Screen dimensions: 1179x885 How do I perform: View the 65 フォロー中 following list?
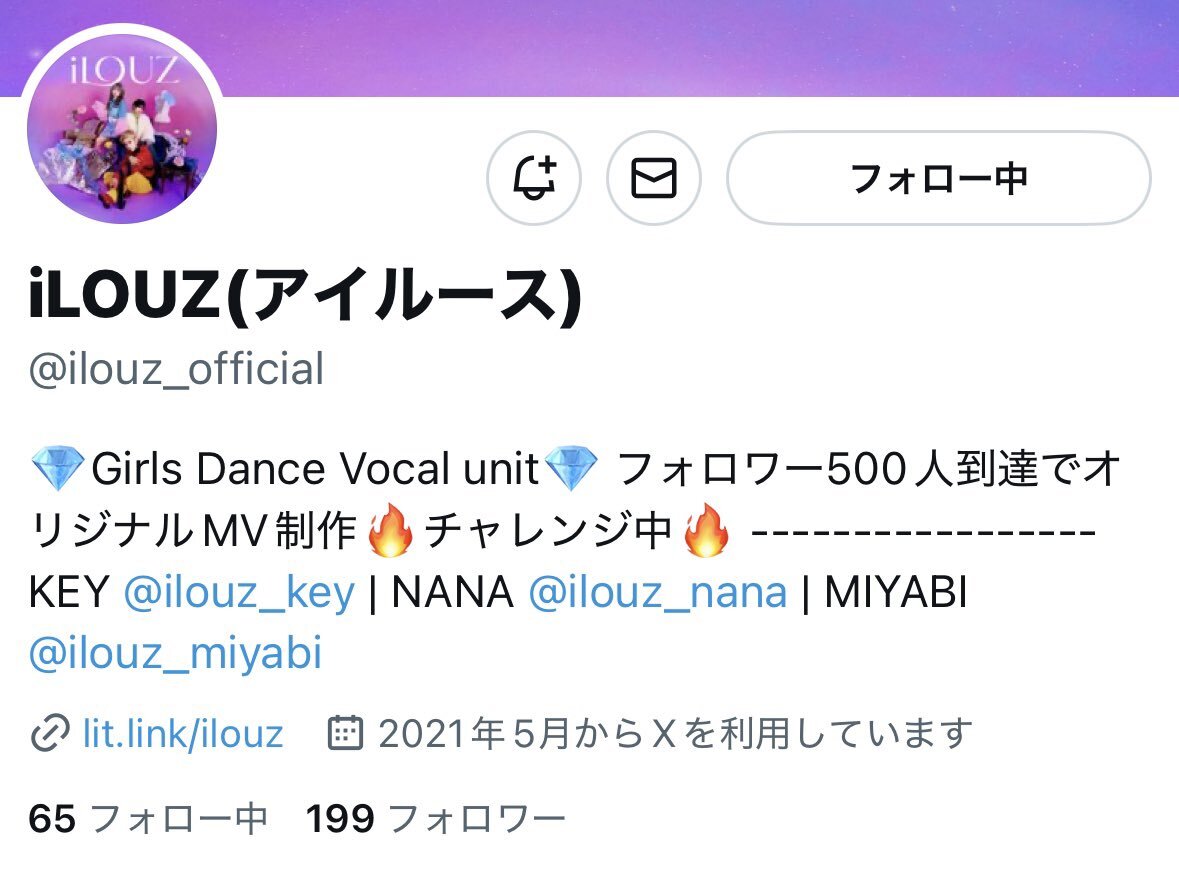coord(148,819)
